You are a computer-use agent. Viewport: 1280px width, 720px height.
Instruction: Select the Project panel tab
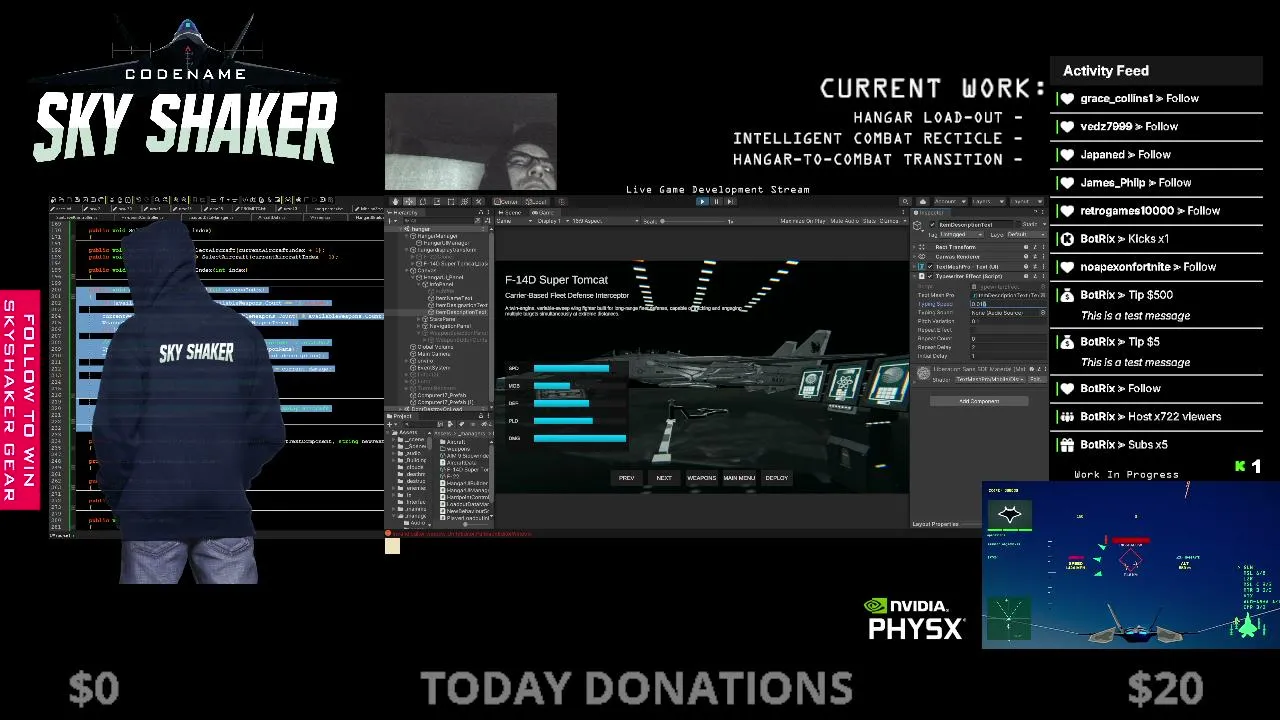(x=403, y=416)
